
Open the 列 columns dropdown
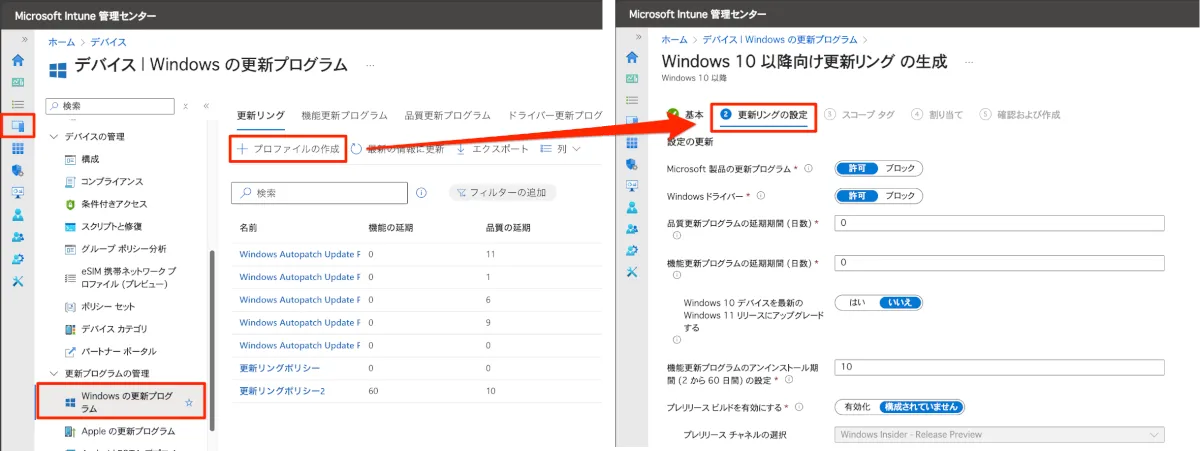560,149
